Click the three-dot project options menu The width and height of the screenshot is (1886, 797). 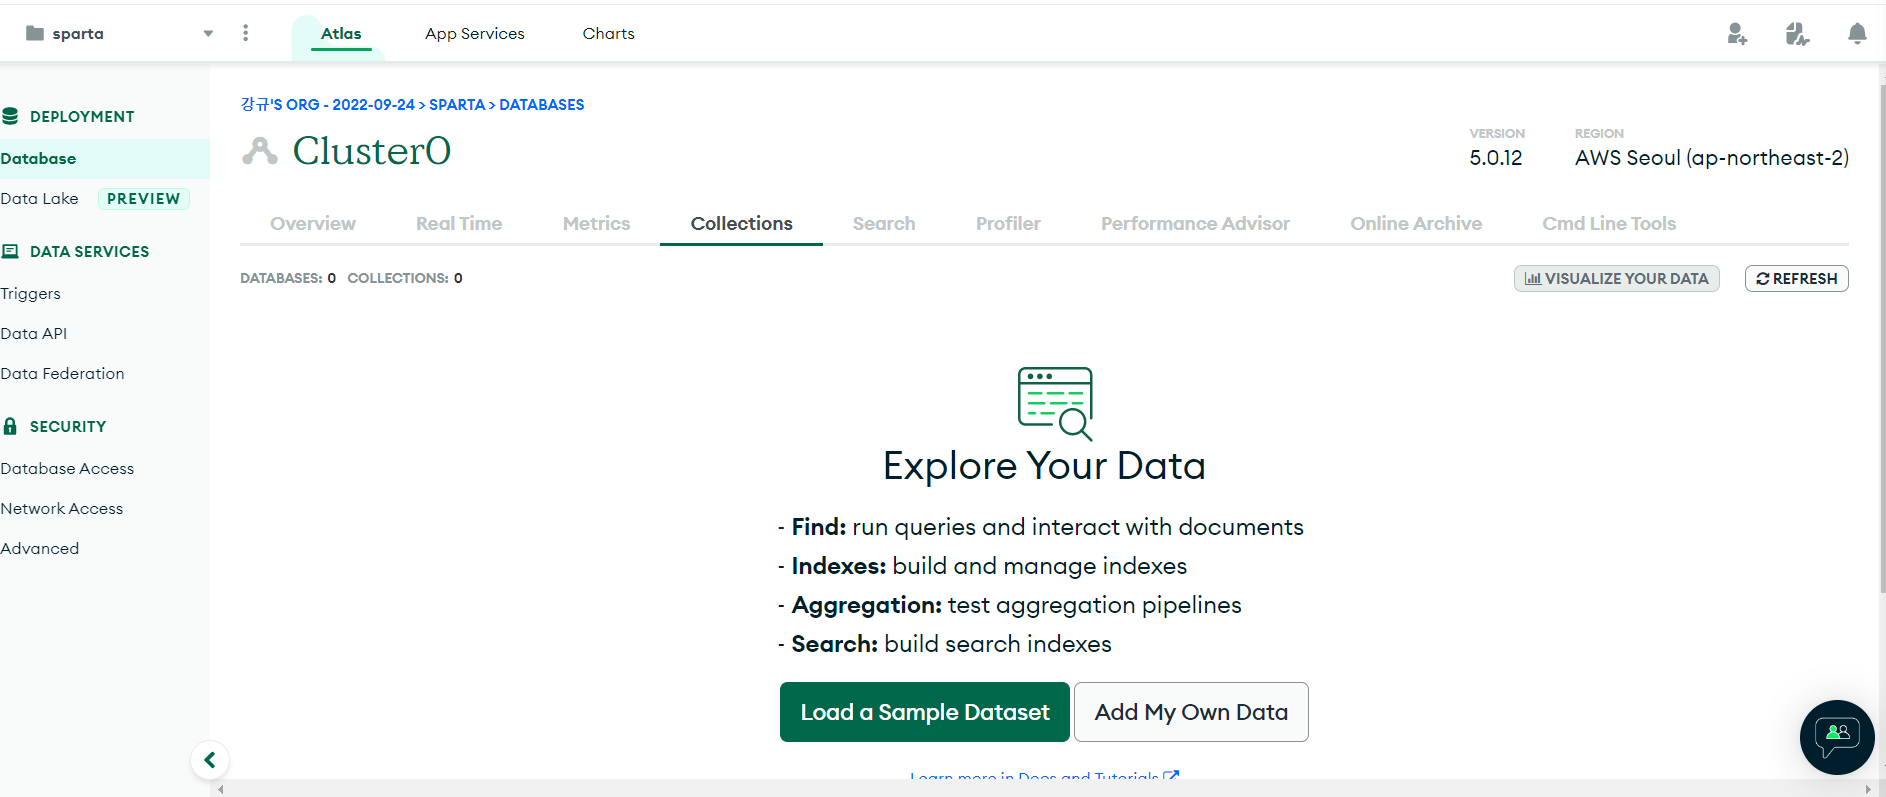(245, 33)
